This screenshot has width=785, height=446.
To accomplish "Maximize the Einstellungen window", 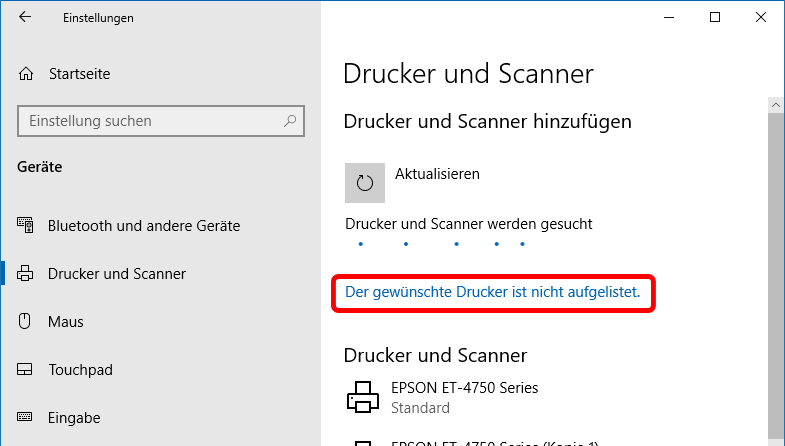I will pos(714,18).
